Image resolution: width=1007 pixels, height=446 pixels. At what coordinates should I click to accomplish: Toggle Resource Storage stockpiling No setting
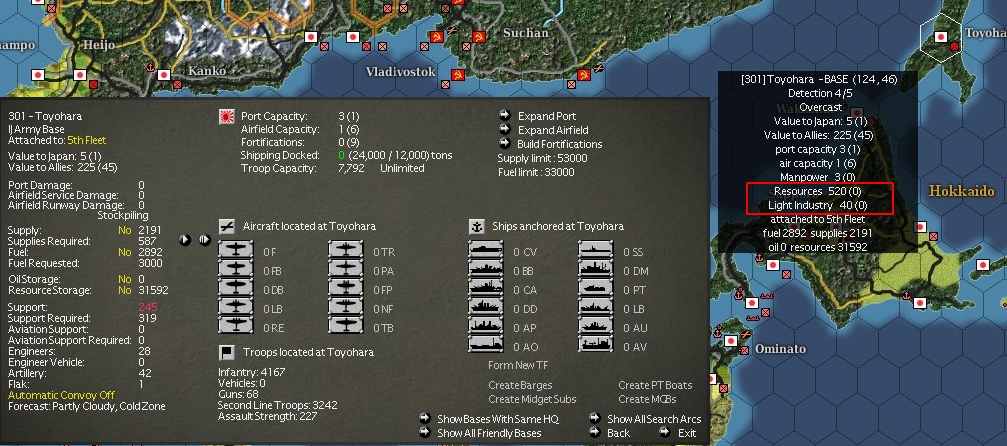pos(125,290)
